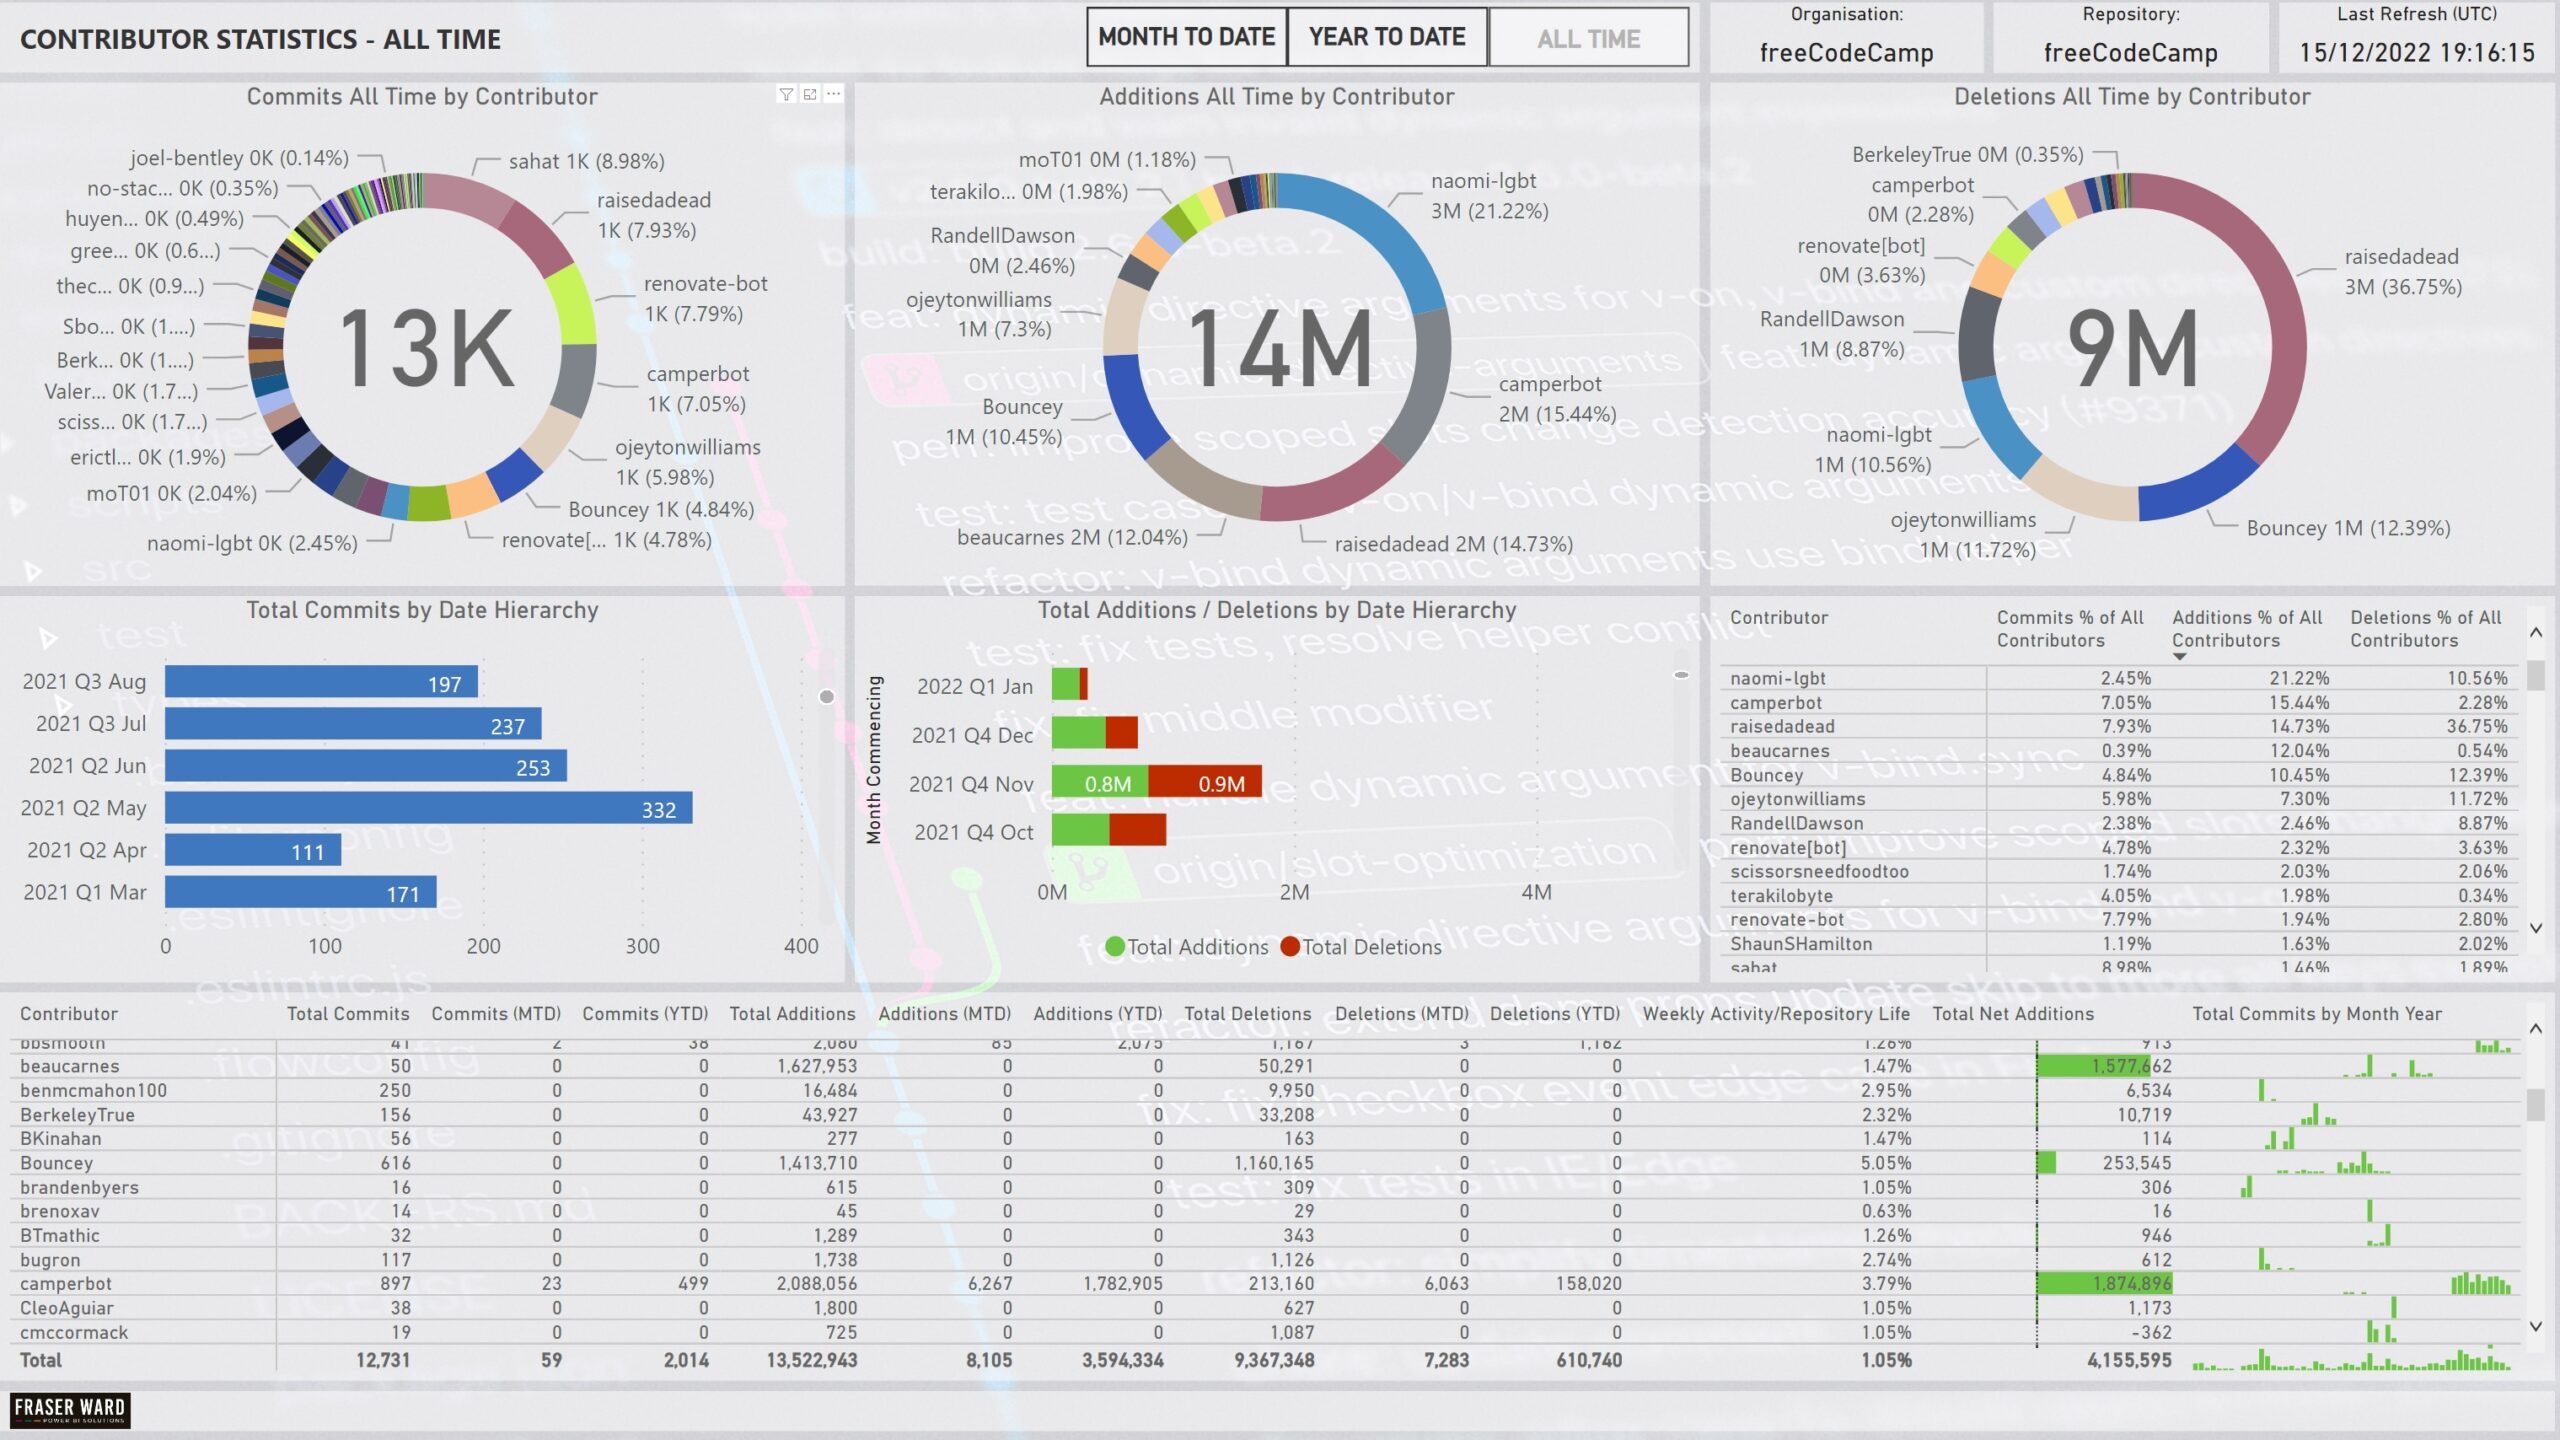The height and width of the screenshot is (1440, 2560).
Task: Select the 2021 Q2 Jun bar (253)
Action: (366, 766)
